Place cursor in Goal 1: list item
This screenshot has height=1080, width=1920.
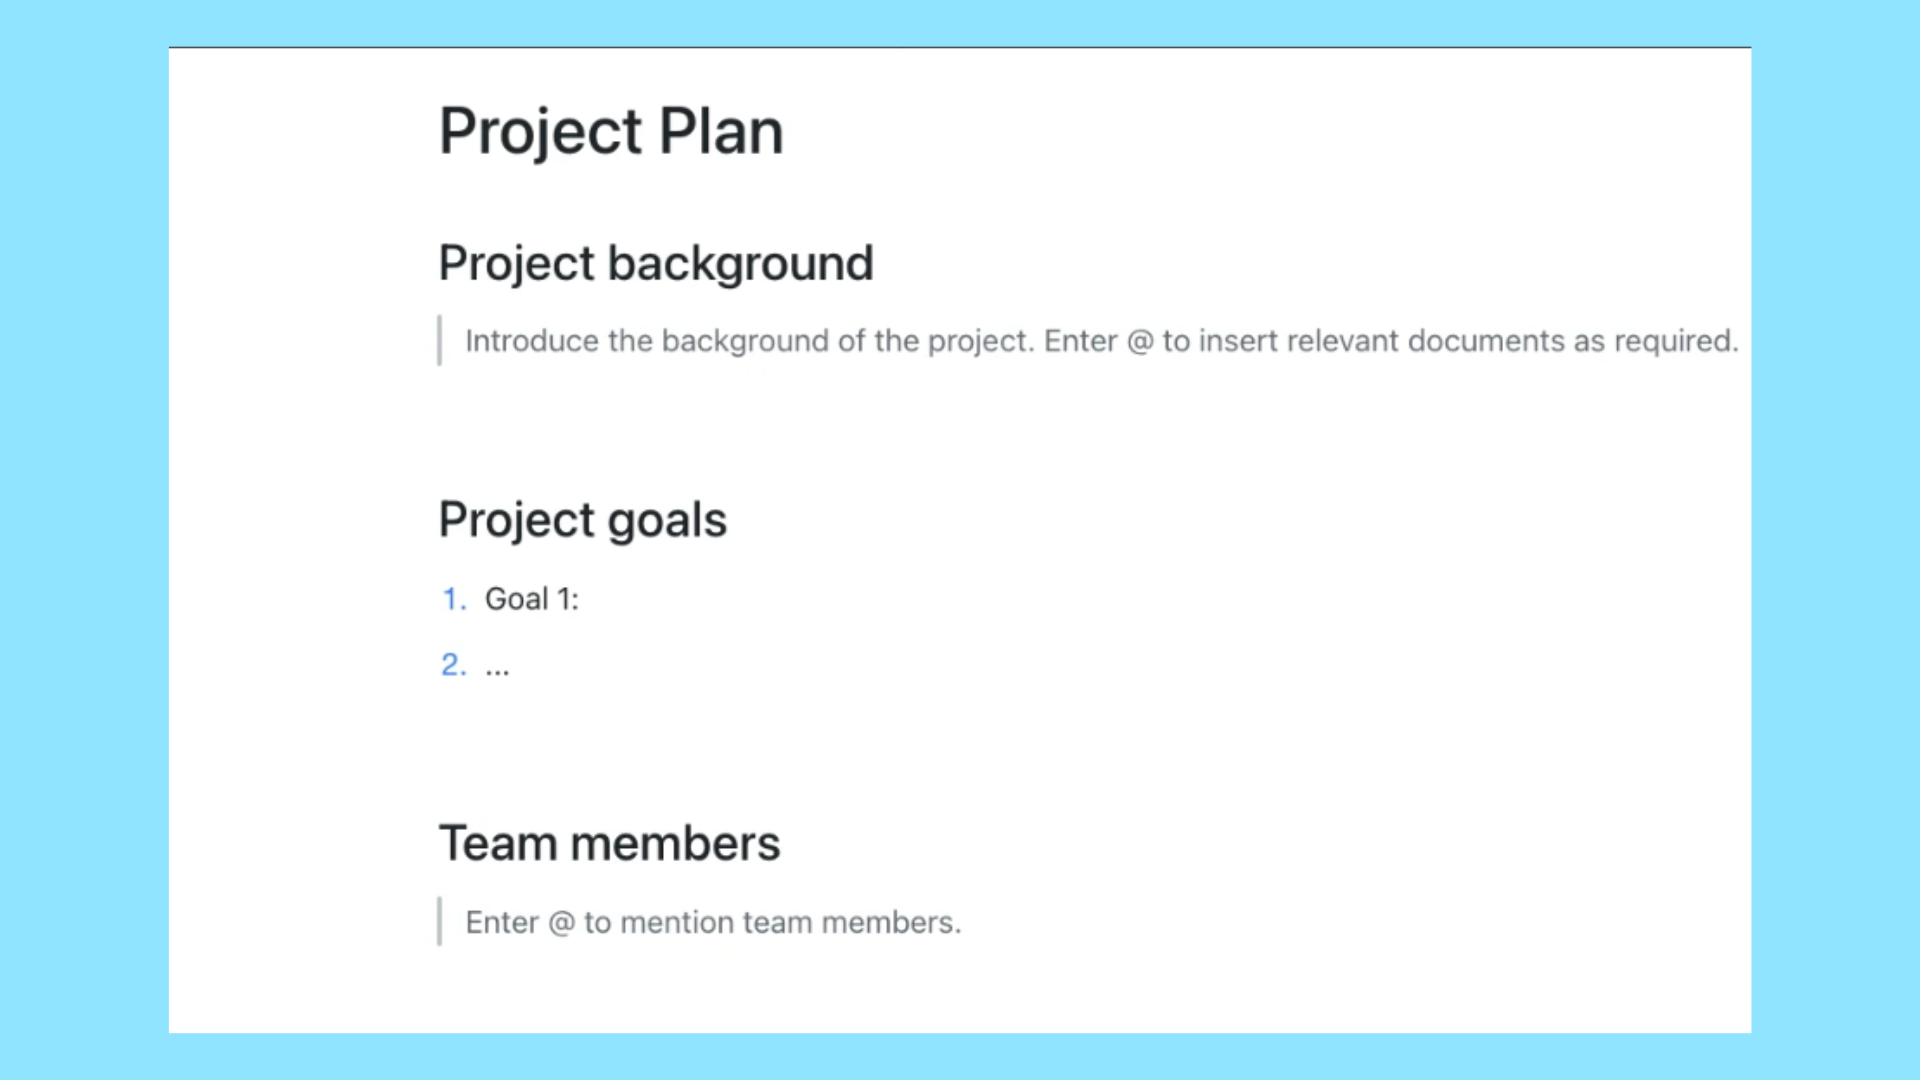click(532, 599)
